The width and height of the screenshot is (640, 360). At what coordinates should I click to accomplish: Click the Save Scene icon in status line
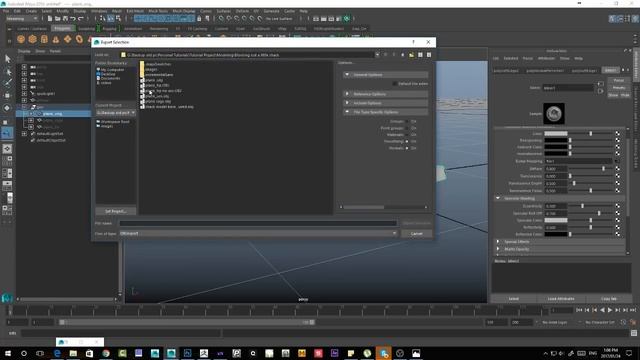(x=65, y=18)
